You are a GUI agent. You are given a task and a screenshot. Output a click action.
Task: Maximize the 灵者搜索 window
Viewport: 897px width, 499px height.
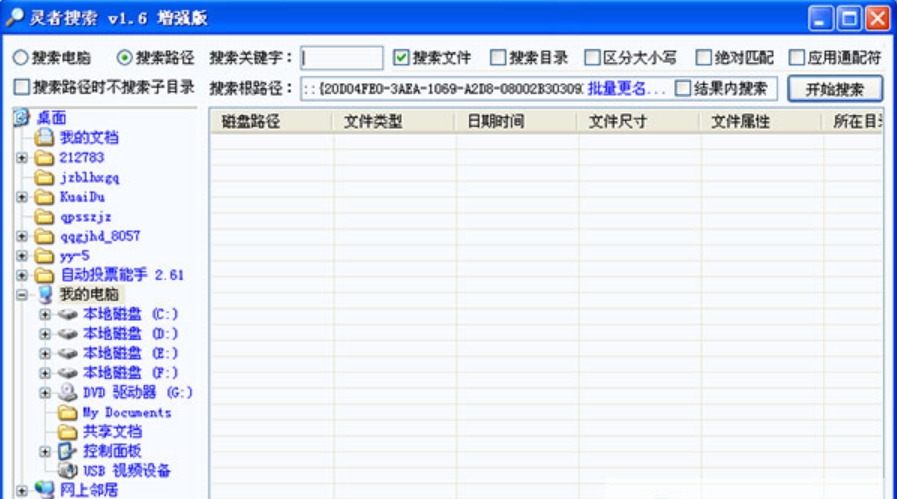[x=849, y=18]
